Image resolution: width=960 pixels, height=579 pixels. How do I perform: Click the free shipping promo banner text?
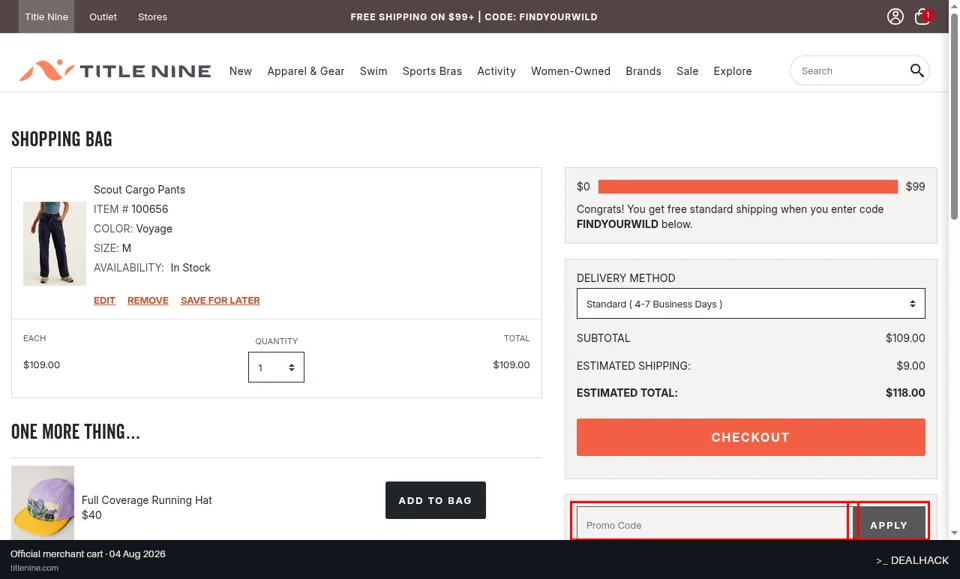pos(474,17)
